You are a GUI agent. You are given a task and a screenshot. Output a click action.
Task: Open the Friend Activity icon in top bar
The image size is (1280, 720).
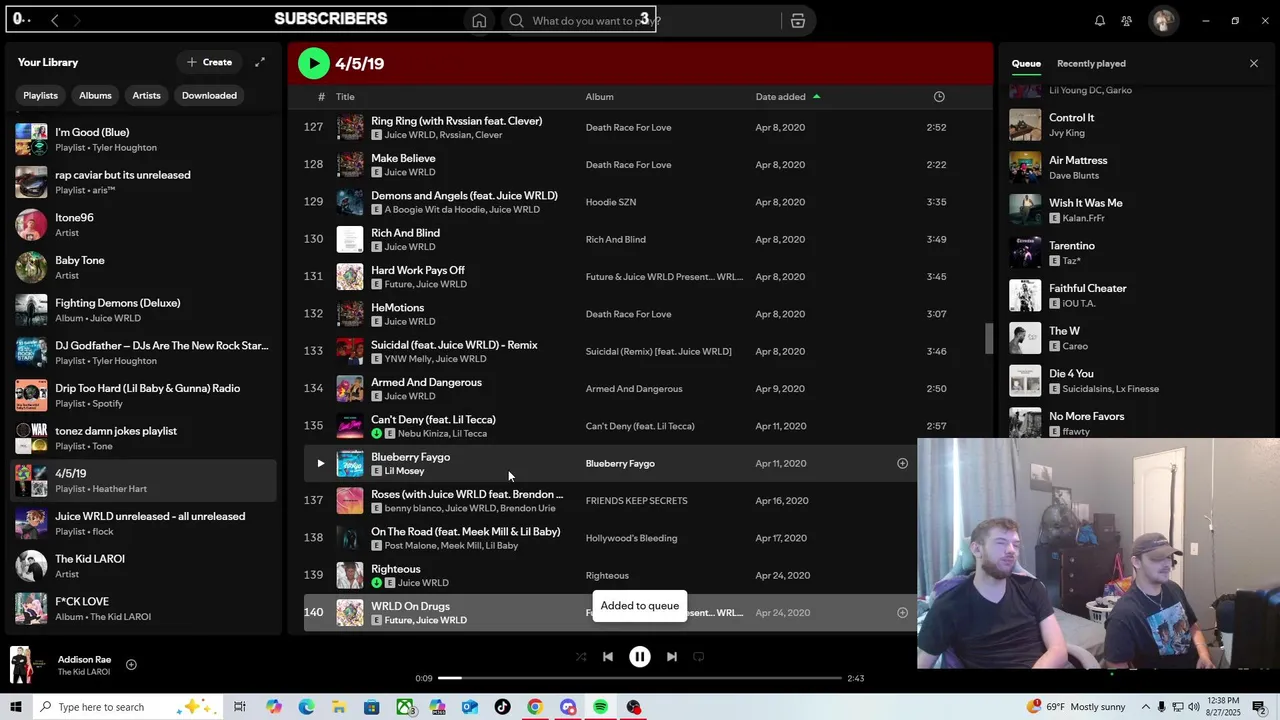1127,21
